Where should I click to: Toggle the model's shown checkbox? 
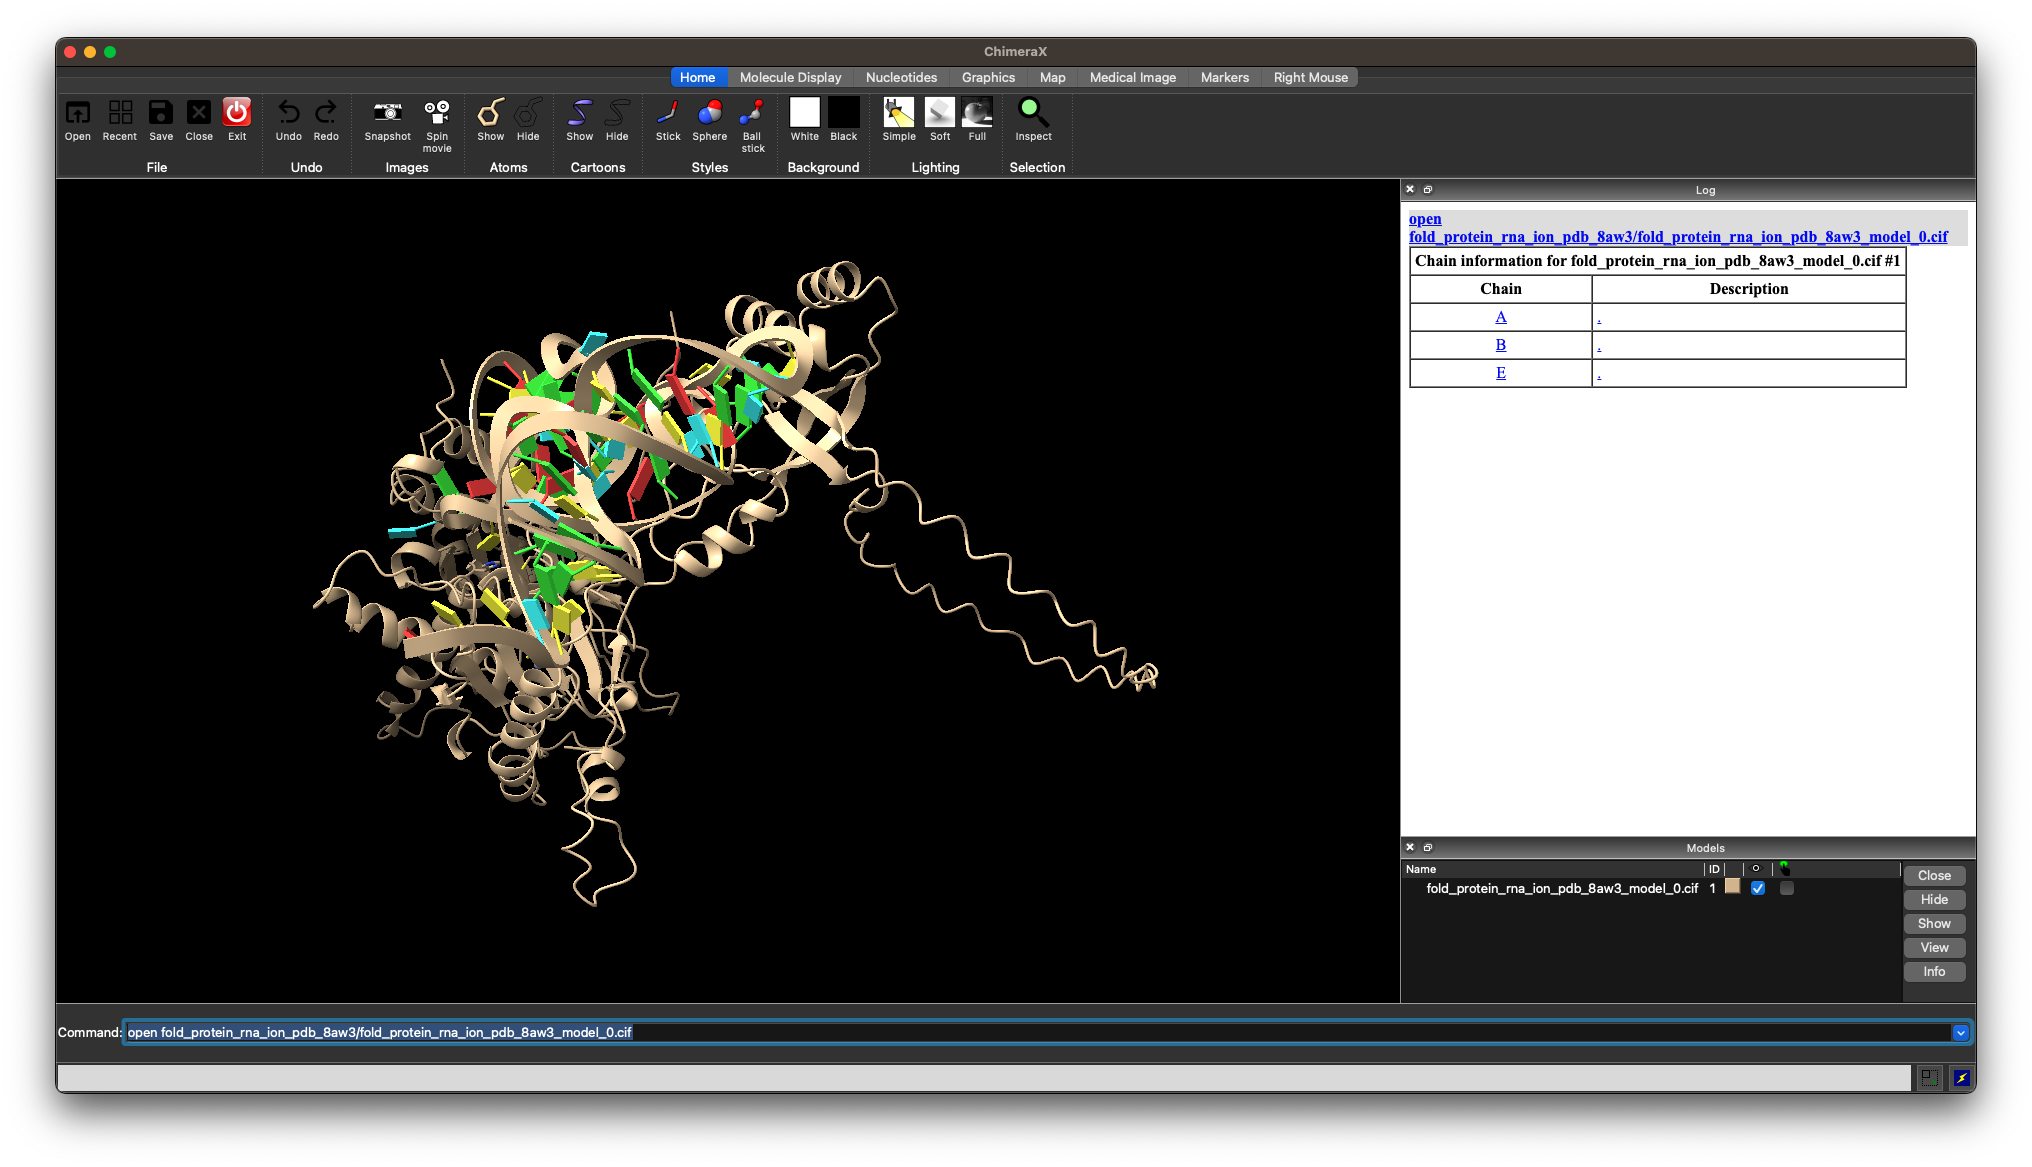1758,888
